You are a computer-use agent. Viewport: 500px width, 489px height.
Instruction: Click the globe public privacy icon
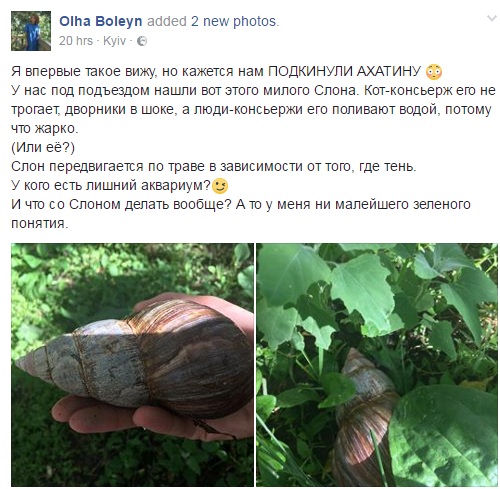click(x=142, y=41)
